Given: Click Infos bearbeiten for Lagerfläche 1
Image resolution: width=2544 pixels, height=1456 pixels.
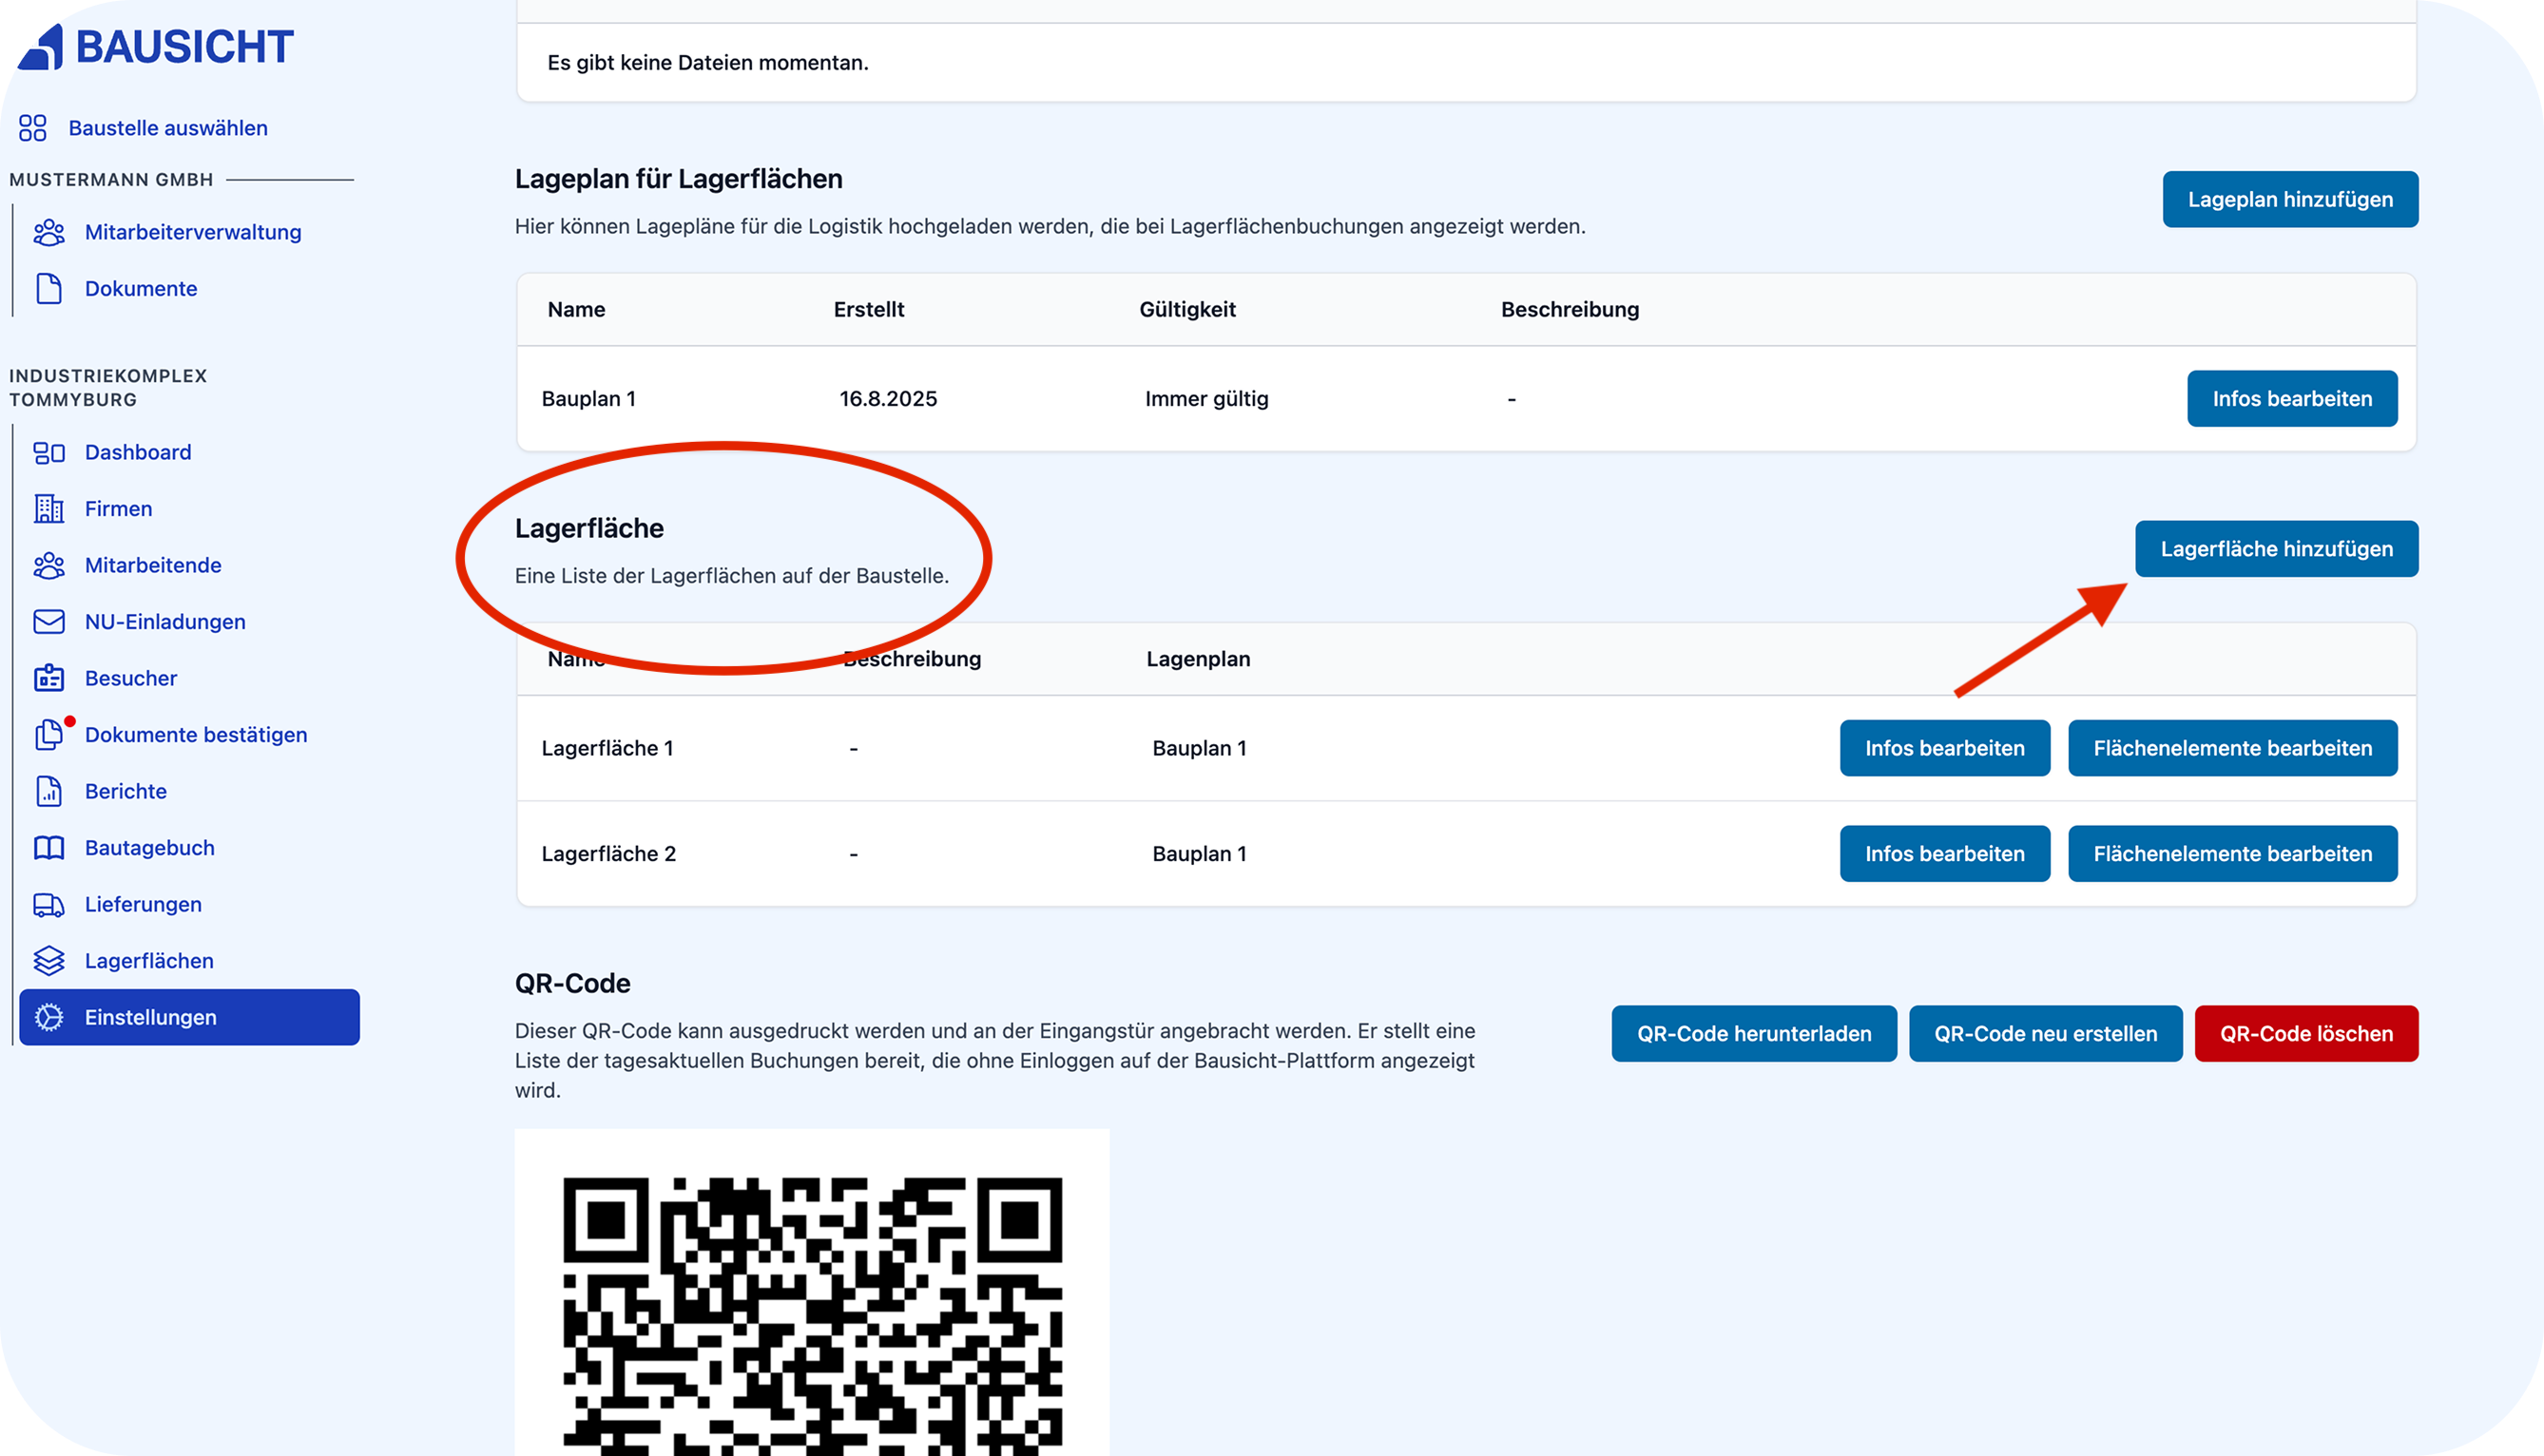Looking at the screenshot, I should [x=1945, y=748].
